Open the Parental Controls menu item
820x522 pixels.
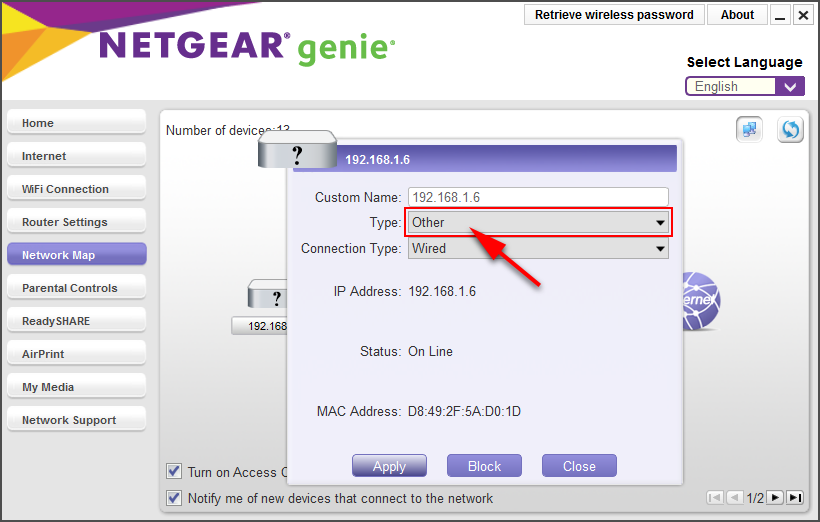click(76, 288)
